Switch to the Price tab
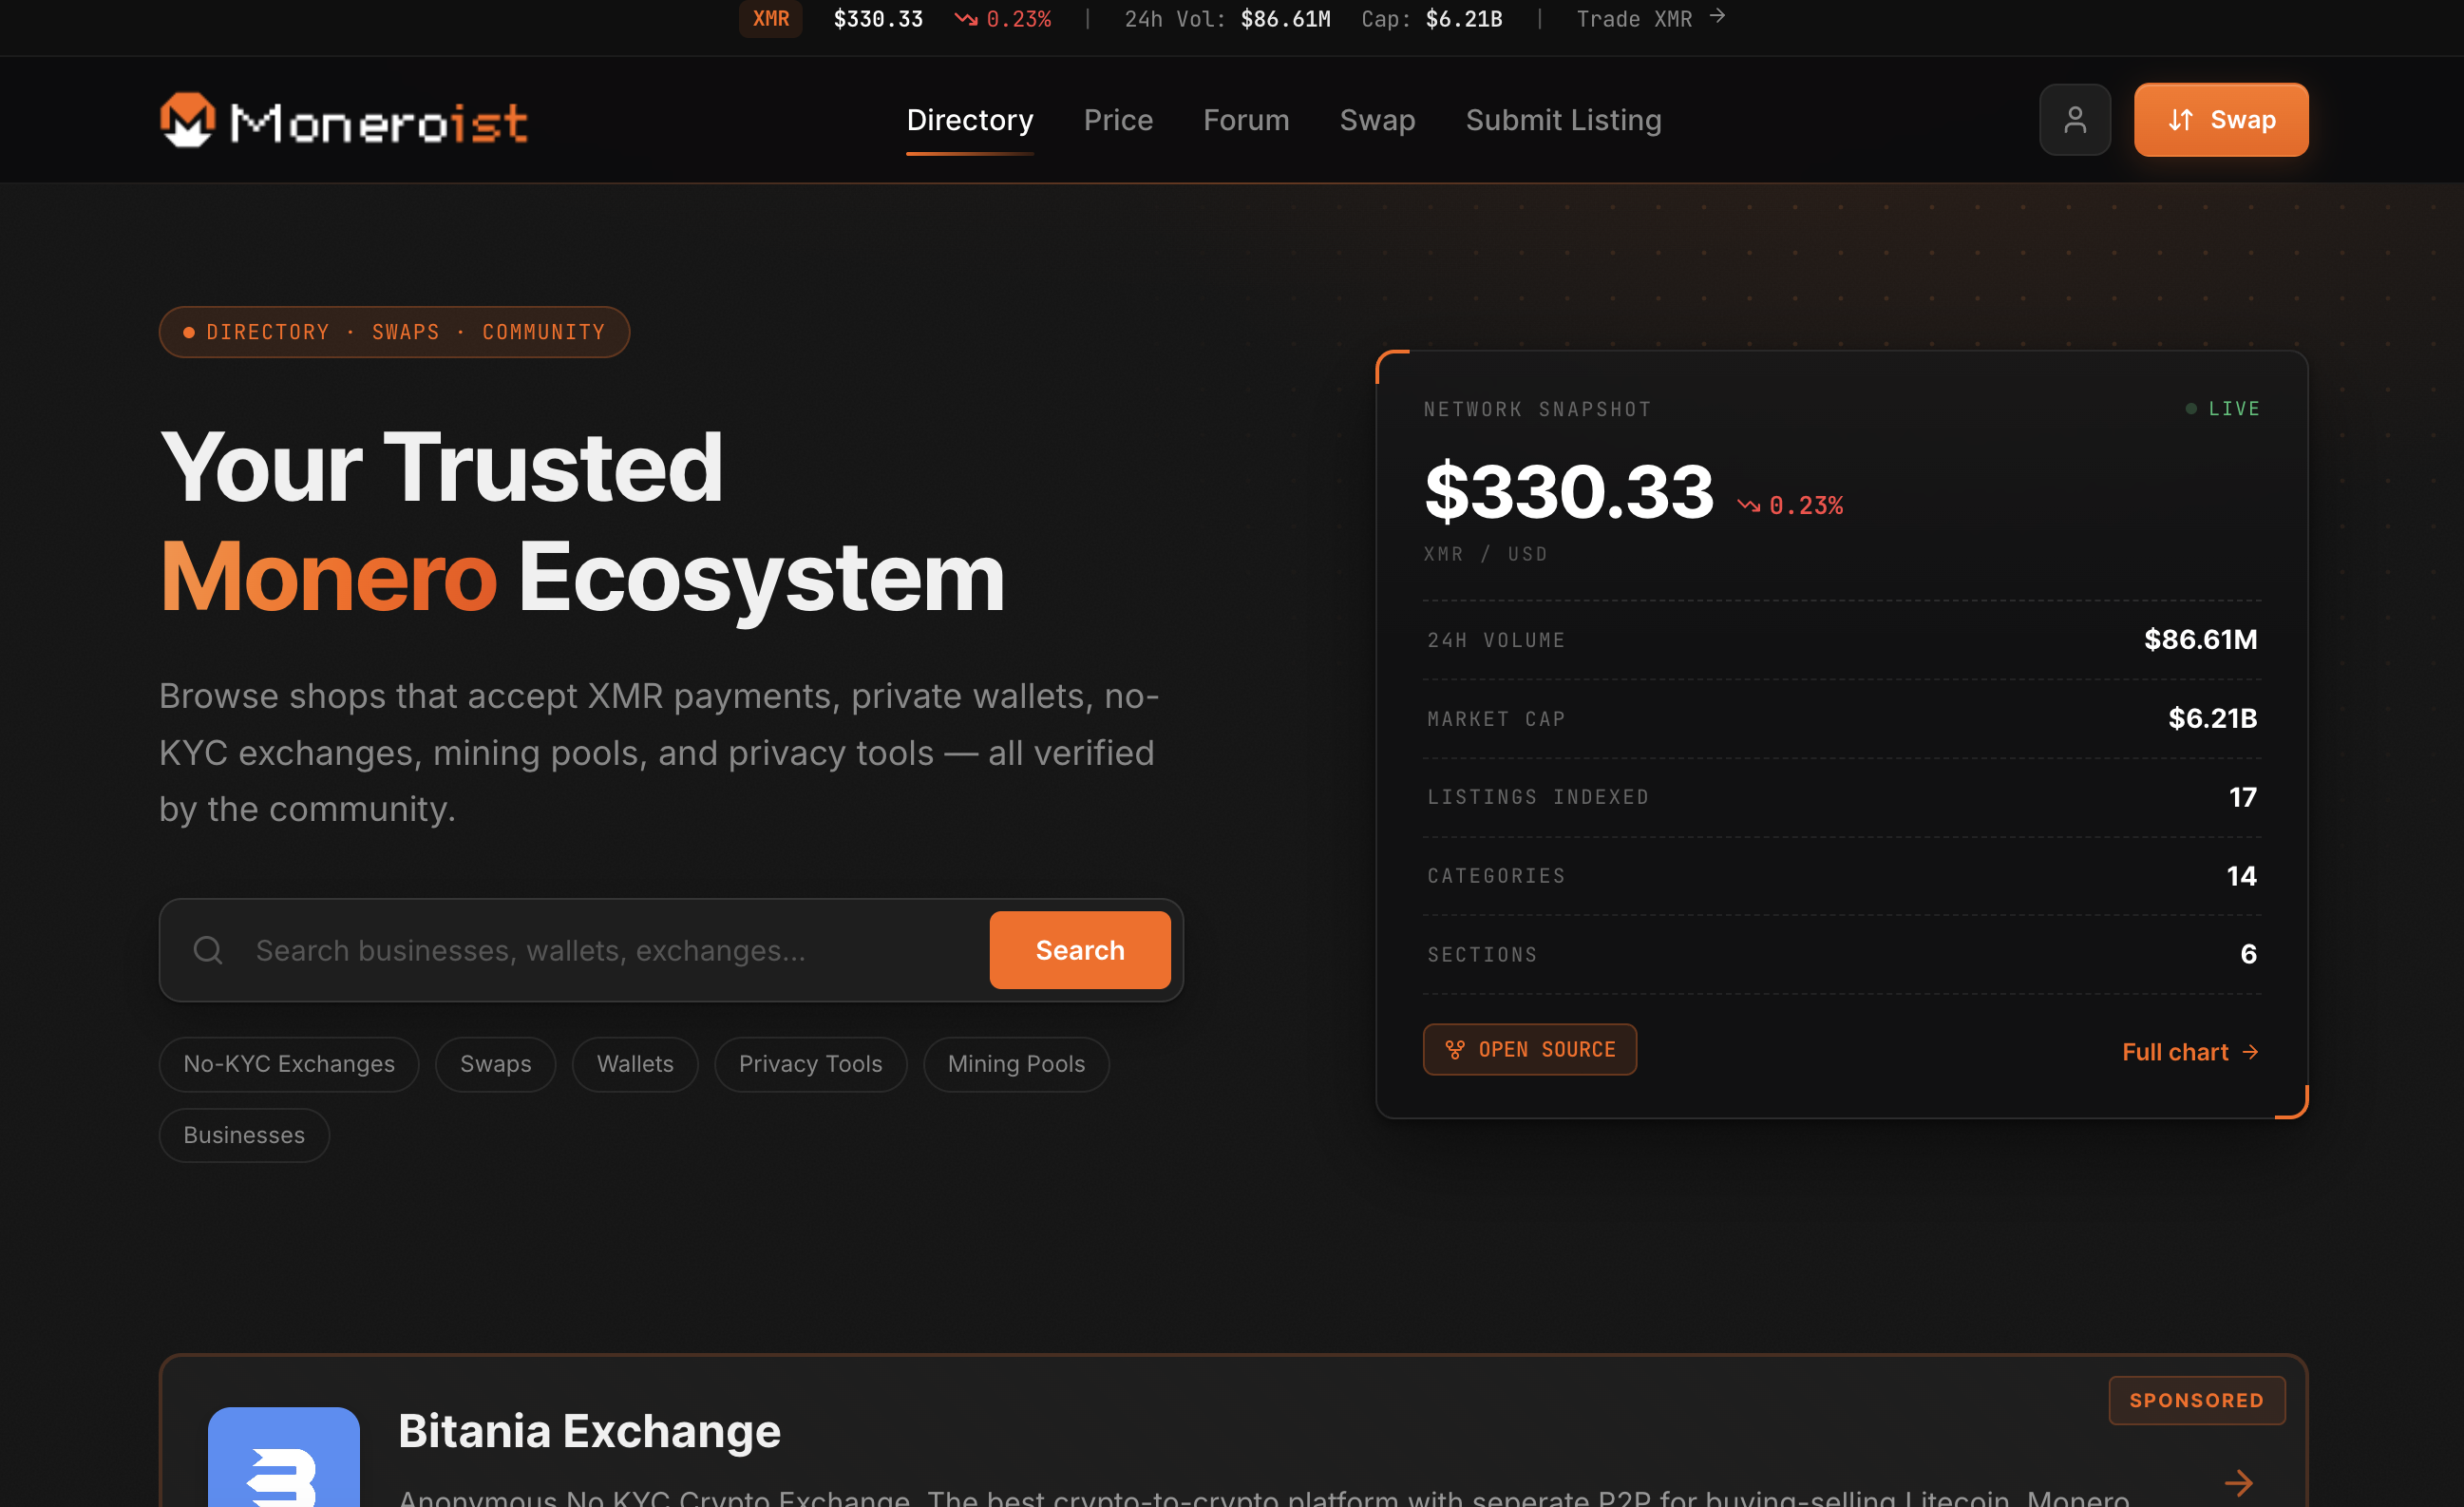 1118,120
